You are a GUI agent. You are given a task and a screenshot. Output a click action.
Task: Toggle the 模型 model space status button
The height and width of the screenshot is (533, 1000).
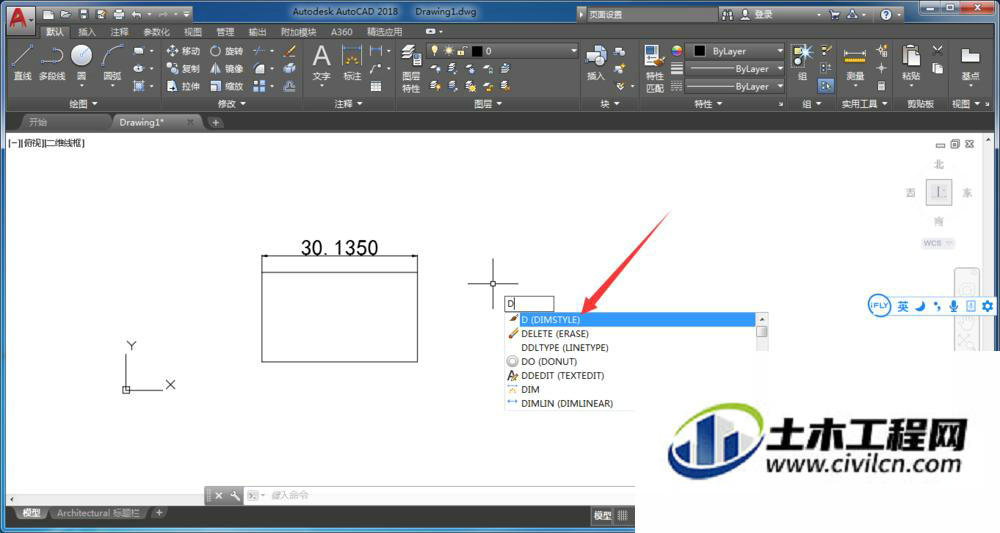point(603,515)
